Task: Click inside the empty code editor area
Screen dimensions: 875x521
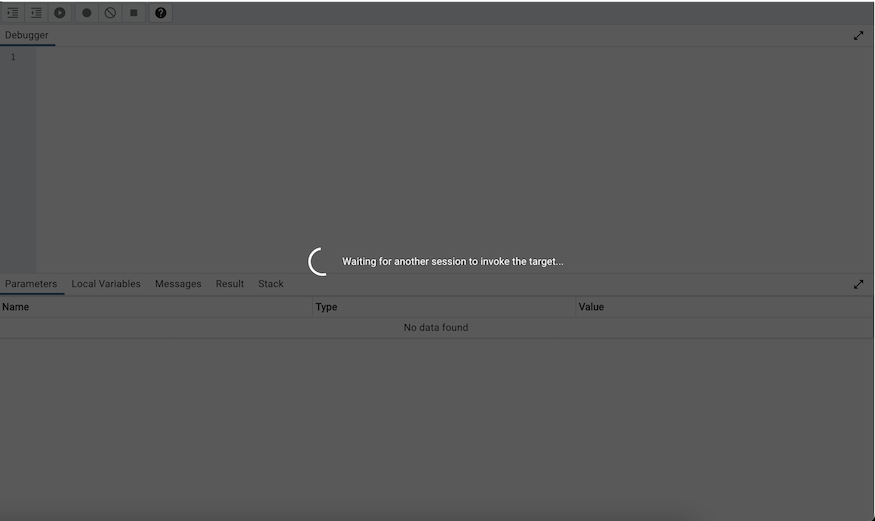Action: tap(450, 150)
